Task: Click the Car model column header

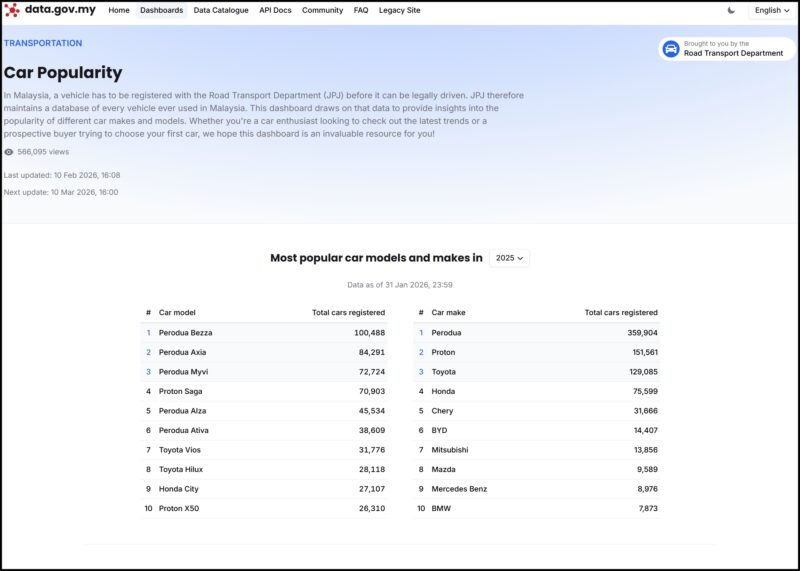Action: tap(177, 312)
